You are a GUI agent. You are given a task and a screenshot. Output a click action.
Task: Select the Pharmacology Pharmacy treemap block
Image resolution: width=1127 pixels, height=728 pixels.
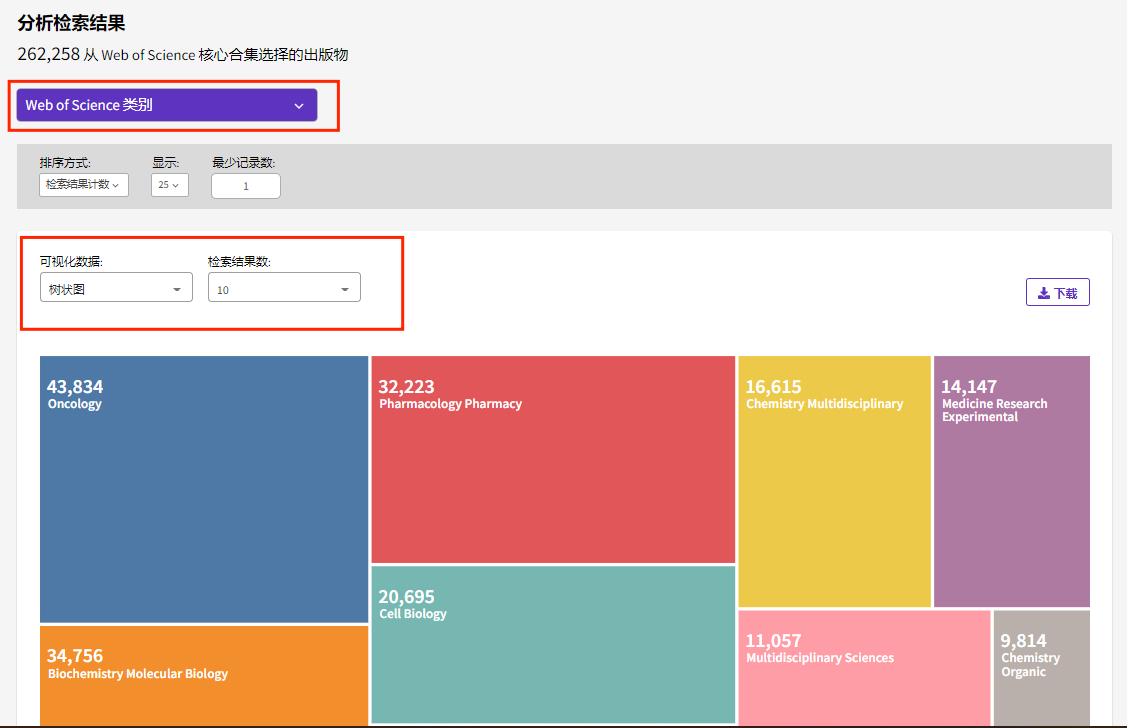click(x=553, y=460)
